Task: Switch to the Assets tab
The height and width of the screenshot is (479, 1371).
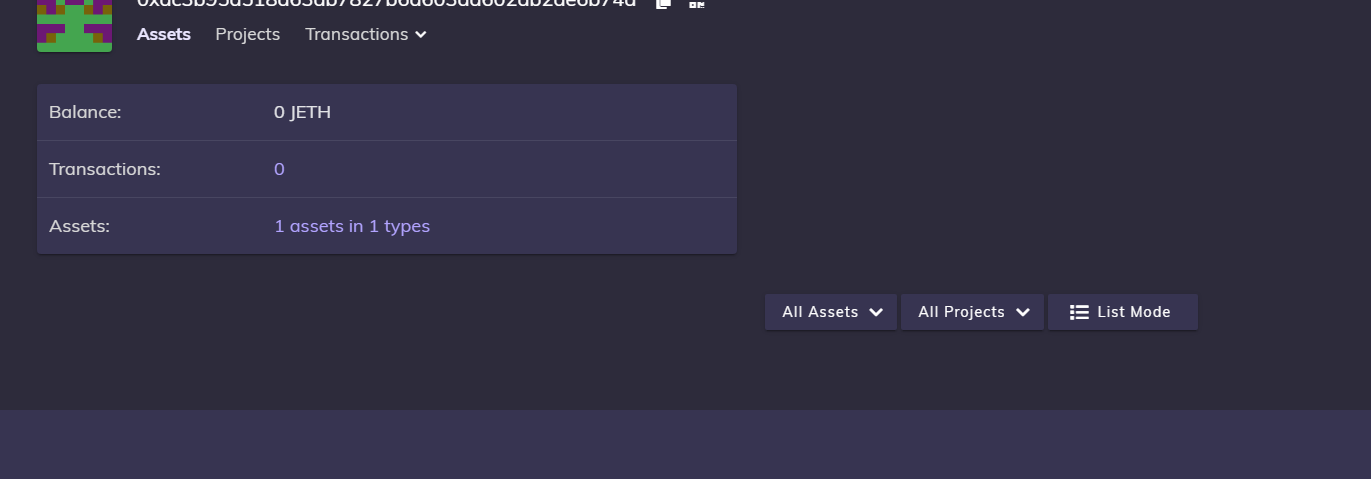Action: point(164,34)
